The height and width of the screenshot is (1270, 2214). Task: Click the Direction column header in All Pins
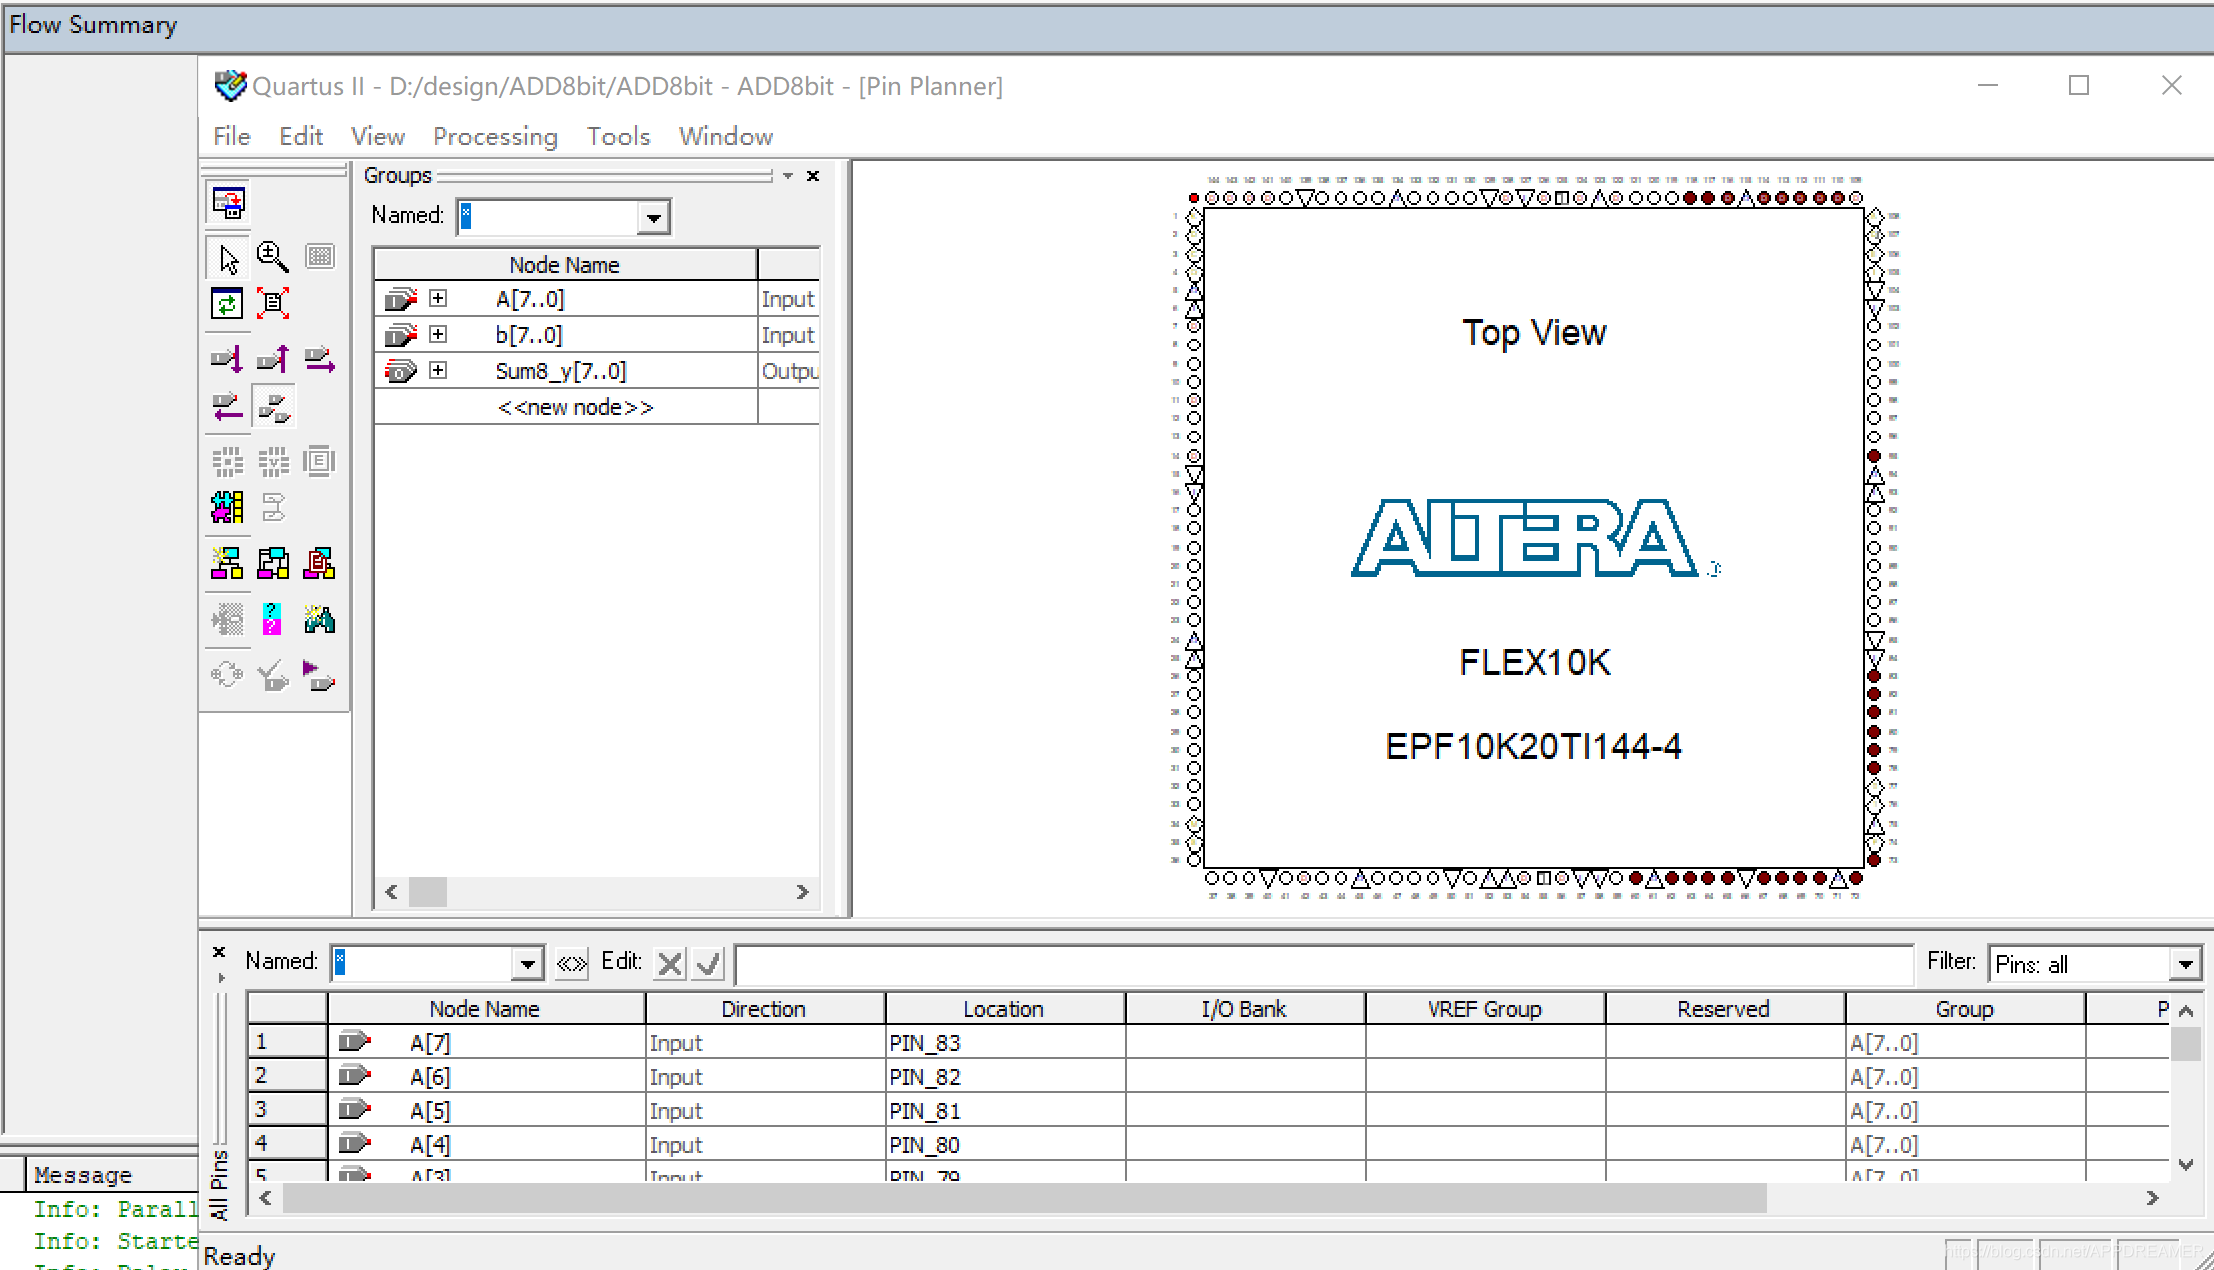tap(764, 1008)
